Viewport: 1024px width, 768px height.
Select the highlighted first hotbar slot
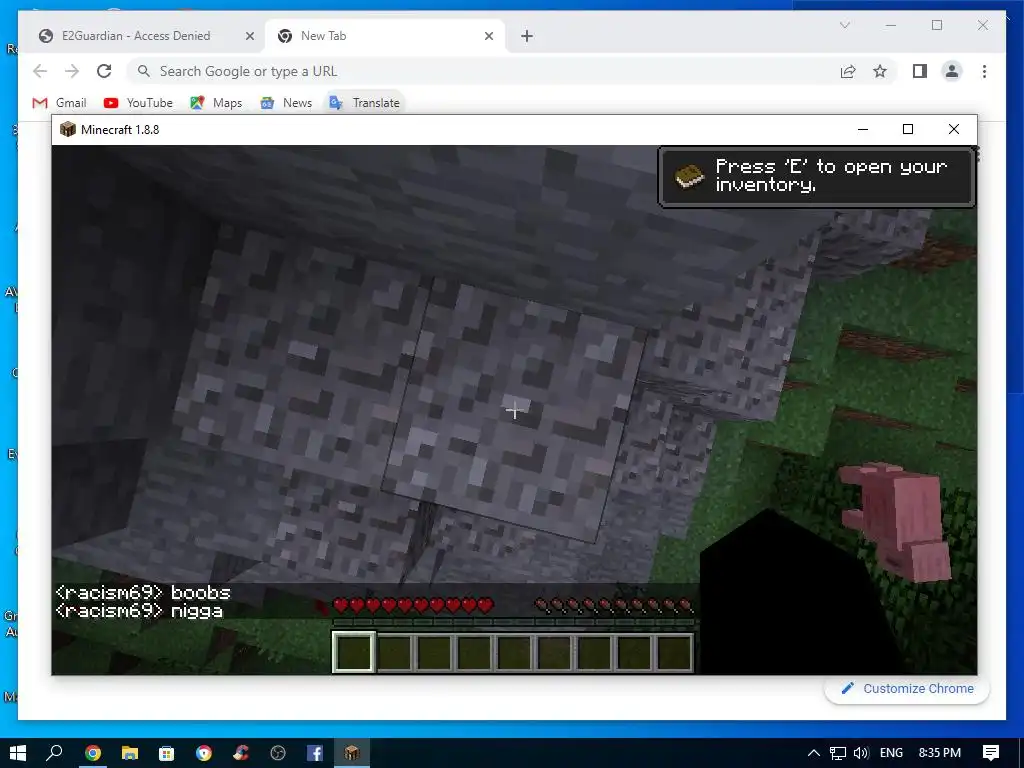[353, 652]
